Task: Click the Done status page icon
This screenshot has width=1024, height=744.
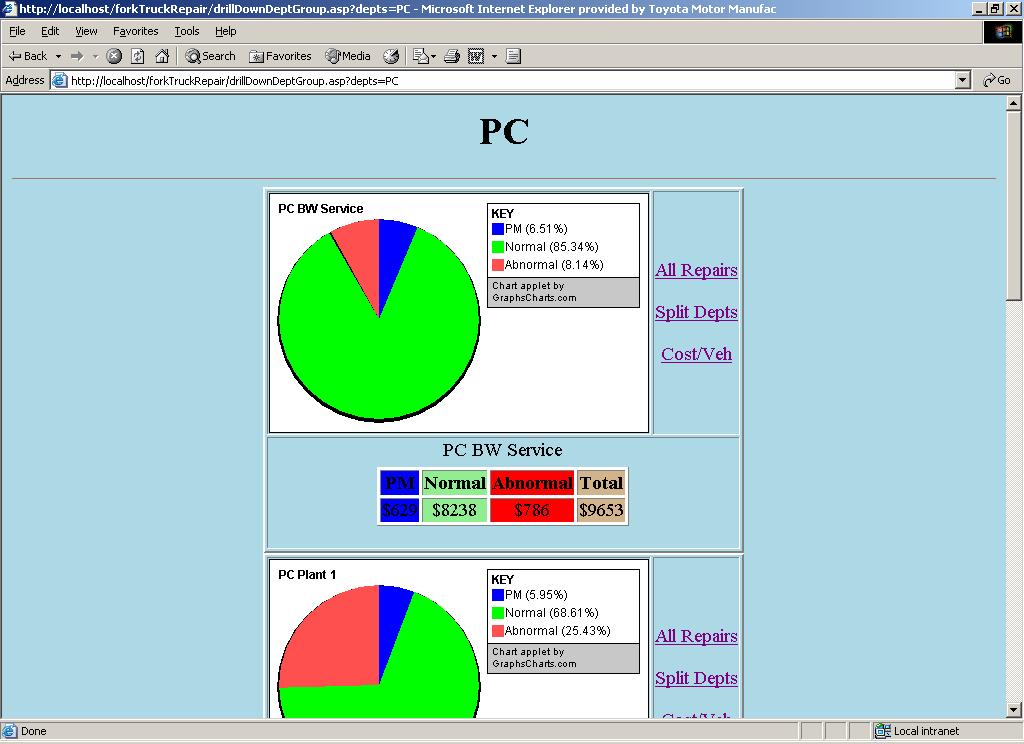Action: pyautogui.click(x=10, y=731)
